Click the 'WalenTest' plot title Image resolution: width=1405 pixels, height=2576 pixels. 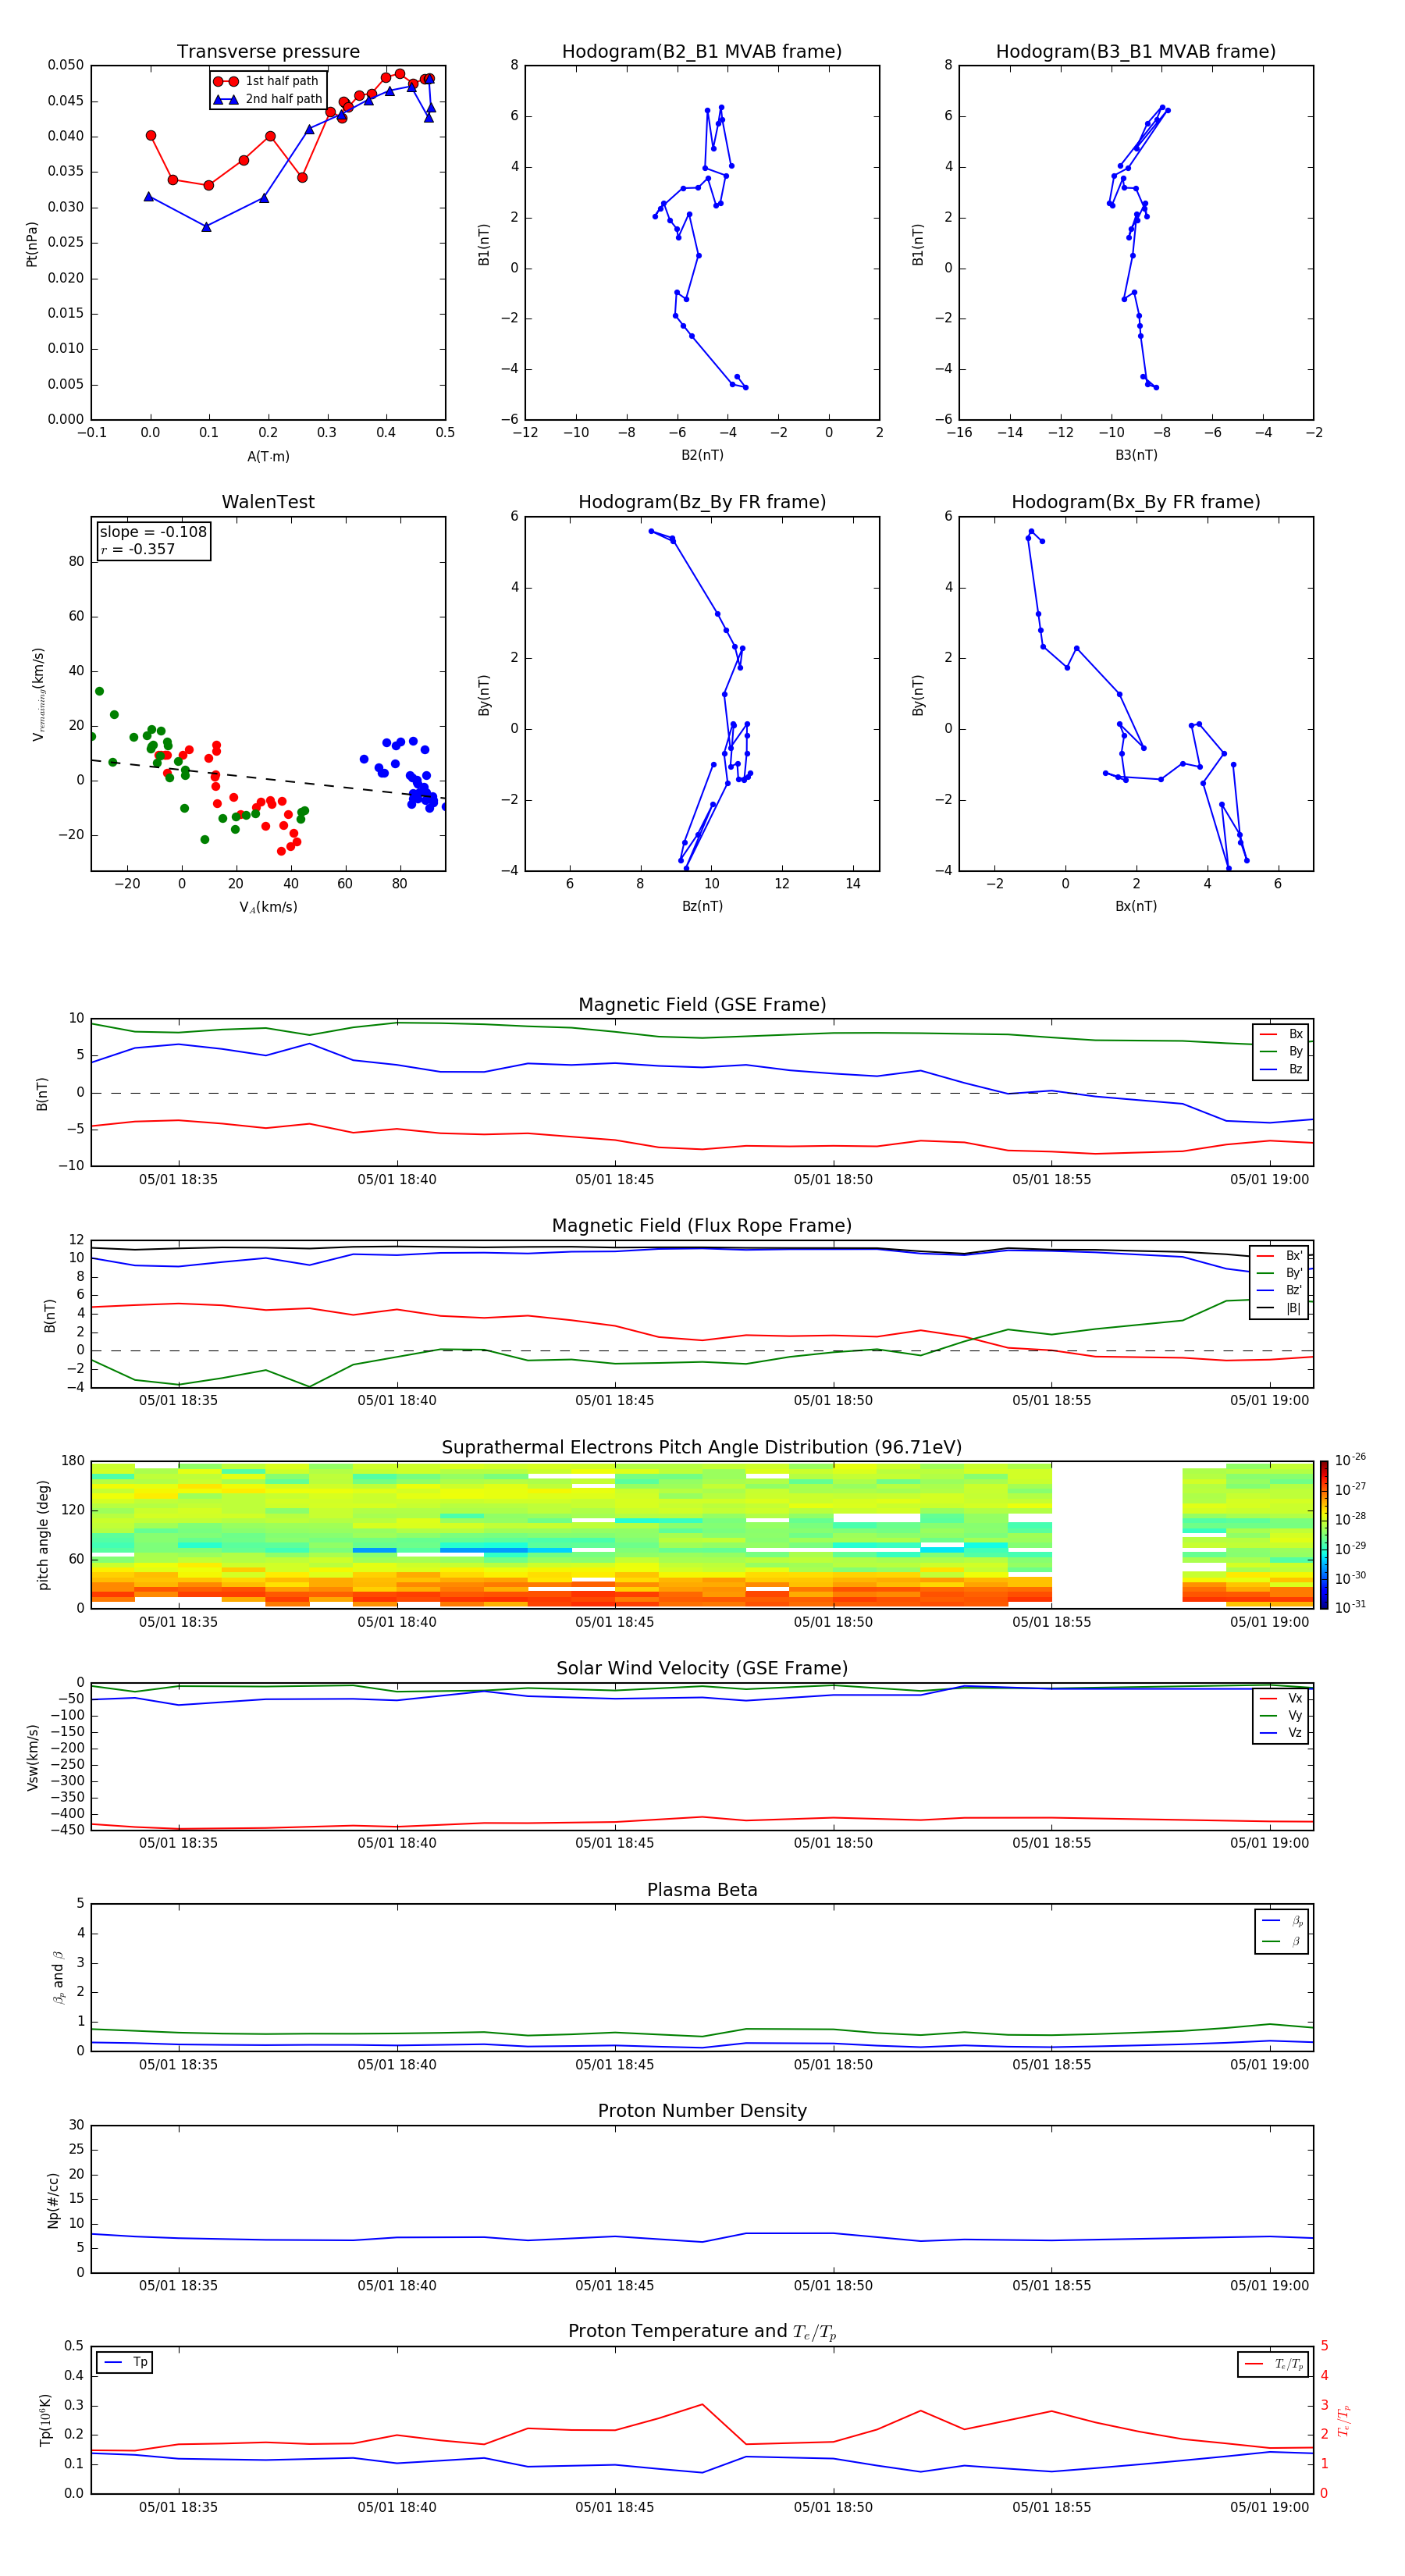(x=268, y=502)
